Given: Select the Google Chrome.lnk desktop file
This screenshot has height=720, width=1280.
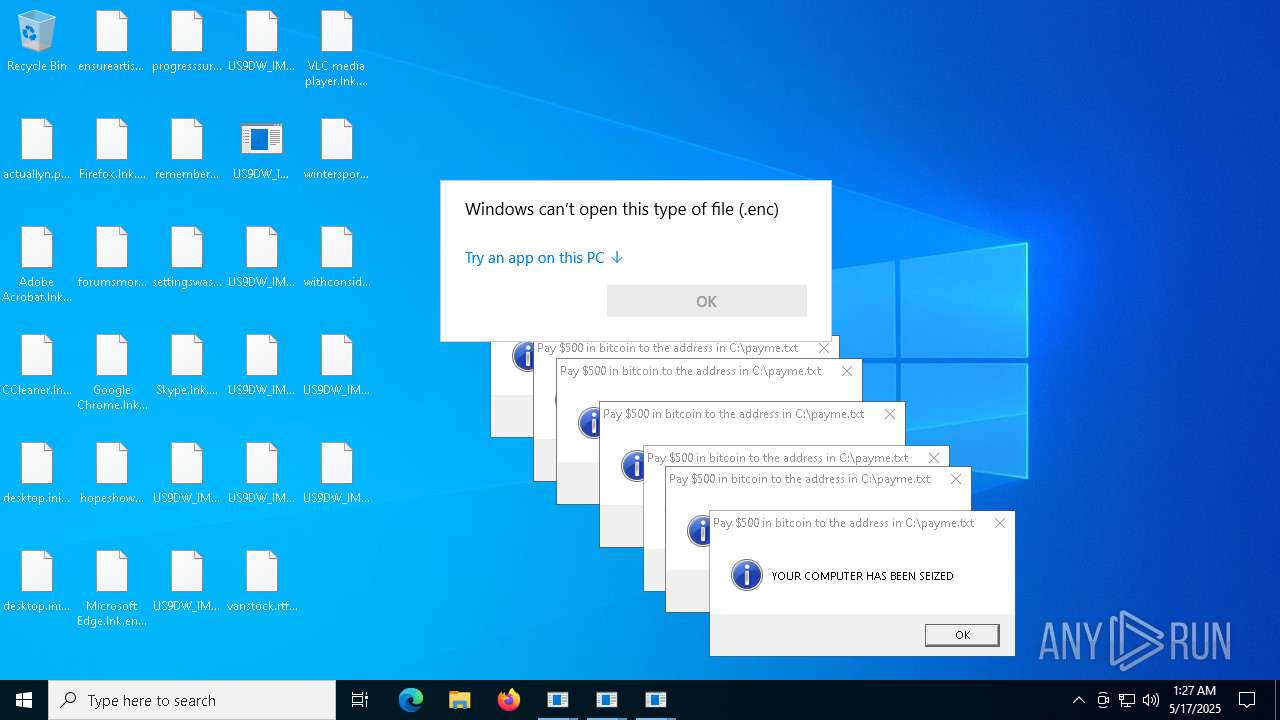Looking at the screenshot, I should point(112,373).
